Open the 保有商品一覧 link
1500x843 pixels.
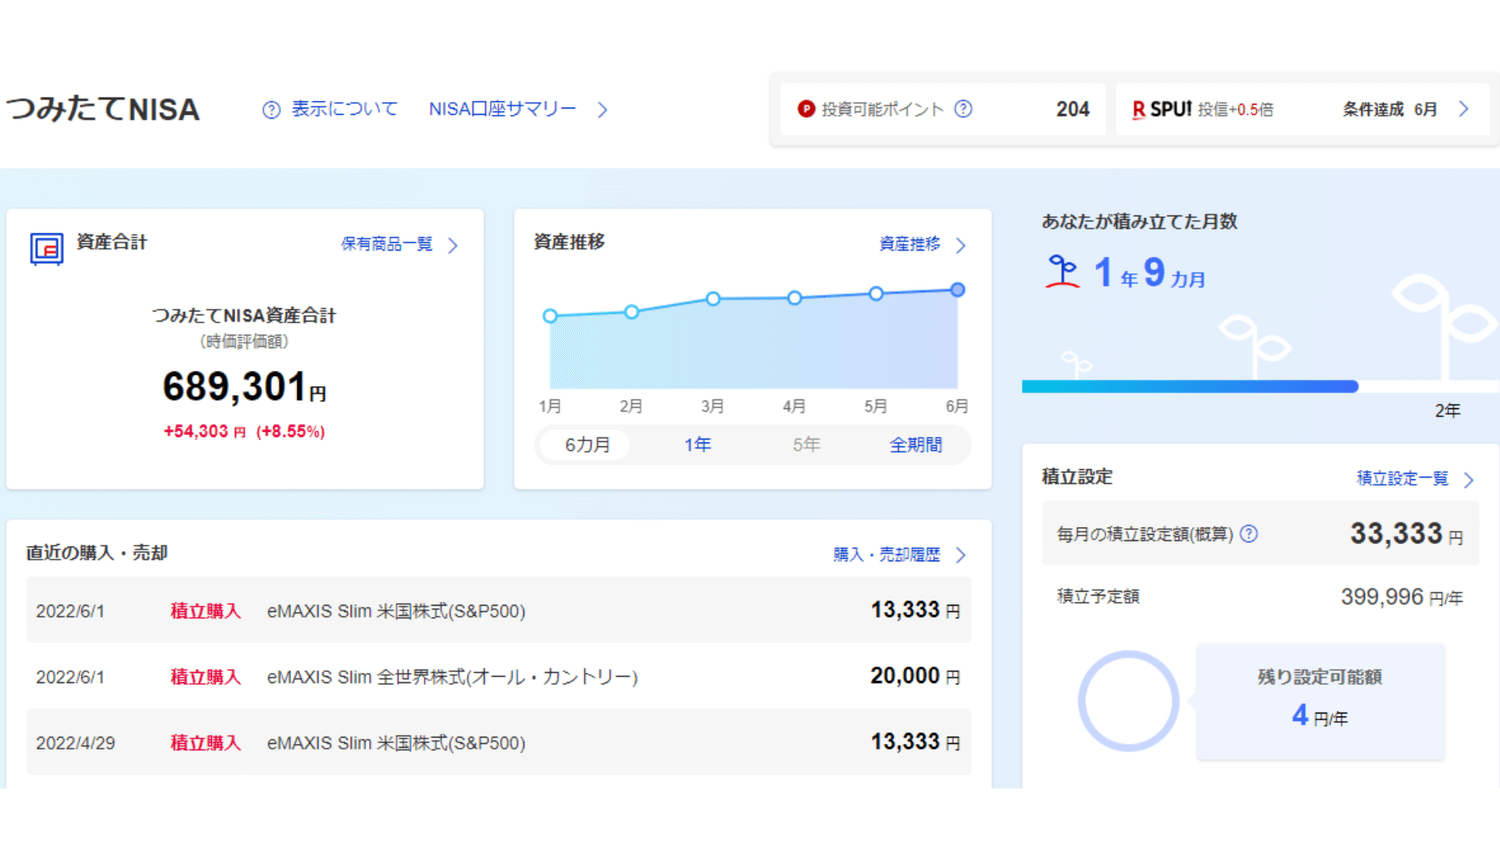click(x=386, y=244)
